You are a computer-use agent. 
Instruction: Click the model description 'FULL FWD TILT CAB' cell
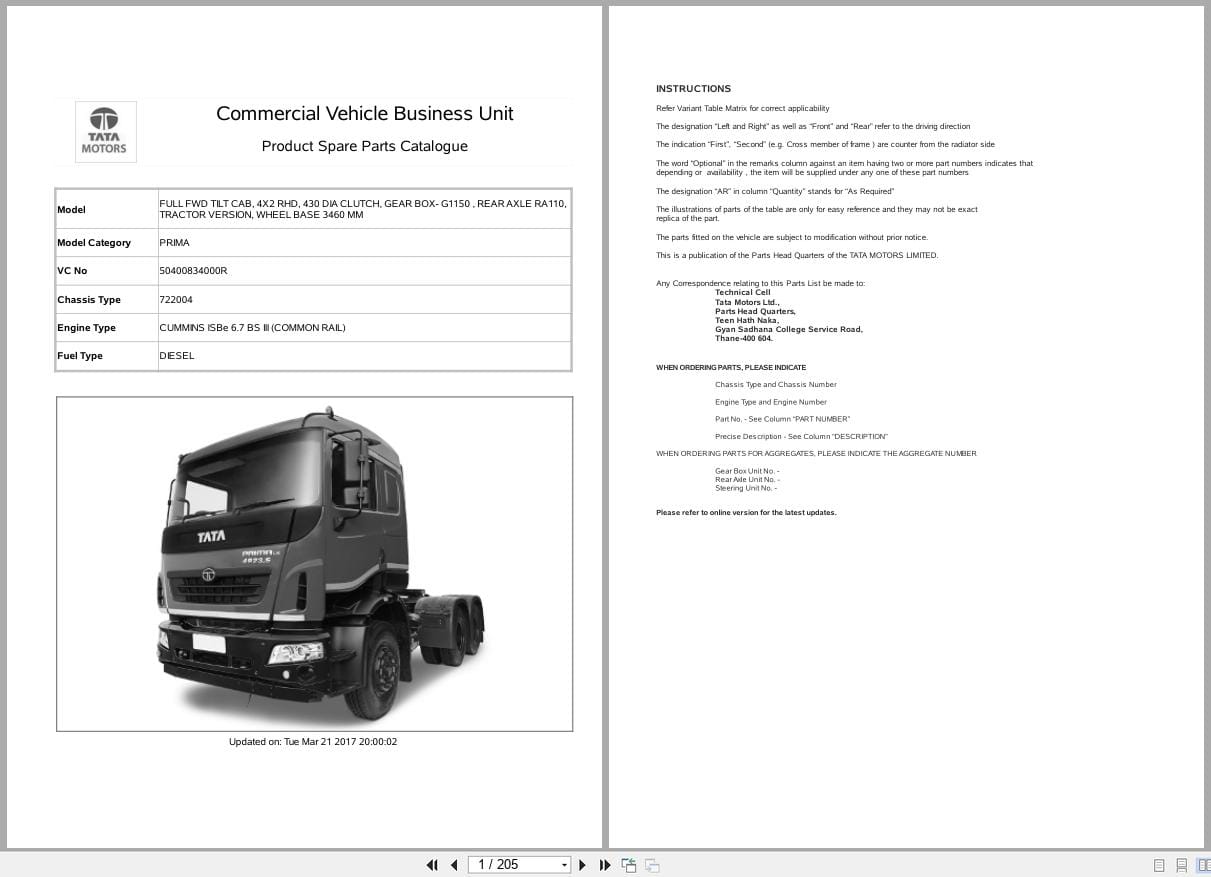coord(363,209)
